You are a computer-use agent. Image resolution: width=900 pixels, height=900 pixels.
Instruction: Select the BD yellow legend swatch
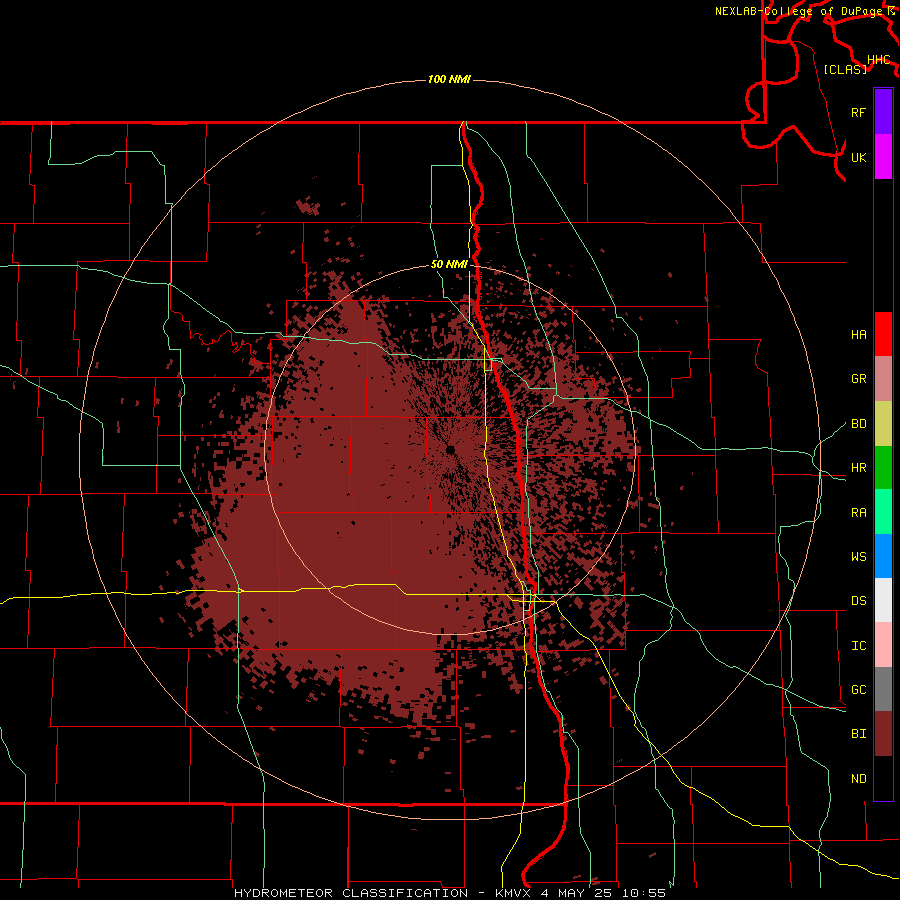pos(883,424)
